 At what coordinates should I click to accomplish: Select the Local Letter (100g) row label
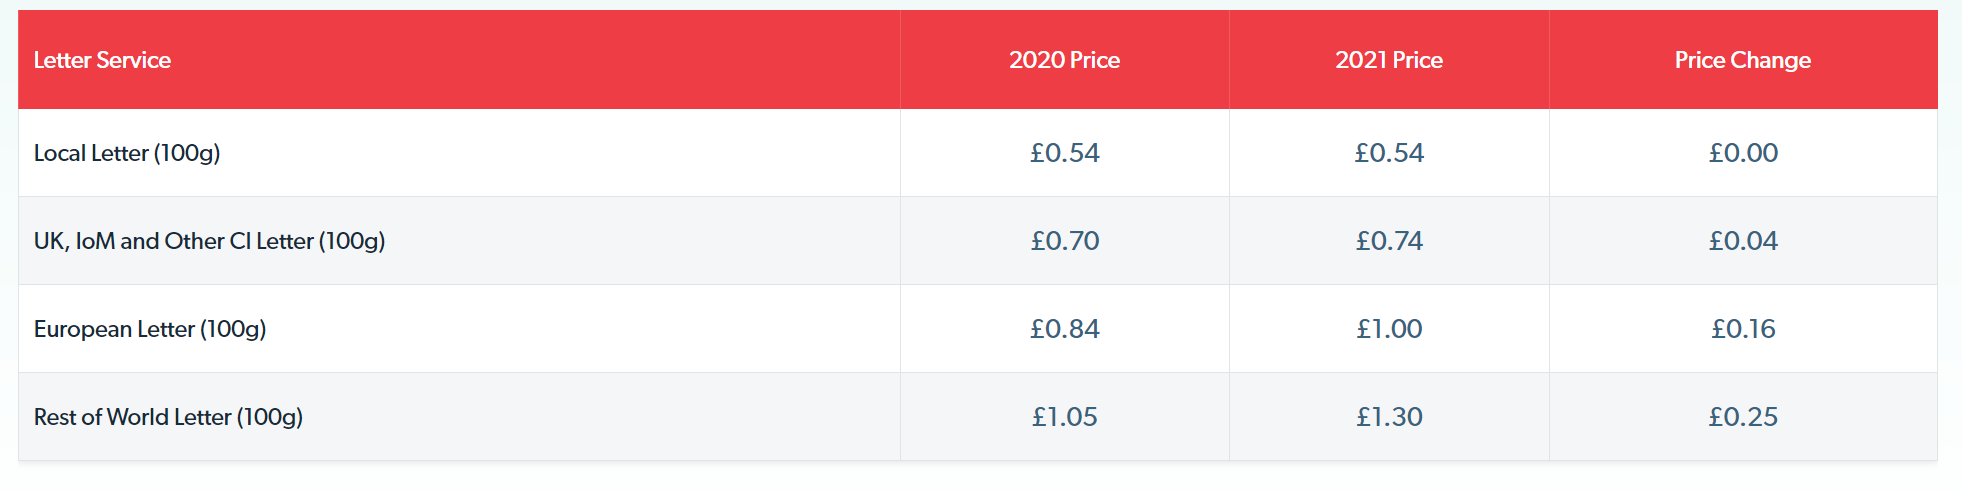point(127,153)
